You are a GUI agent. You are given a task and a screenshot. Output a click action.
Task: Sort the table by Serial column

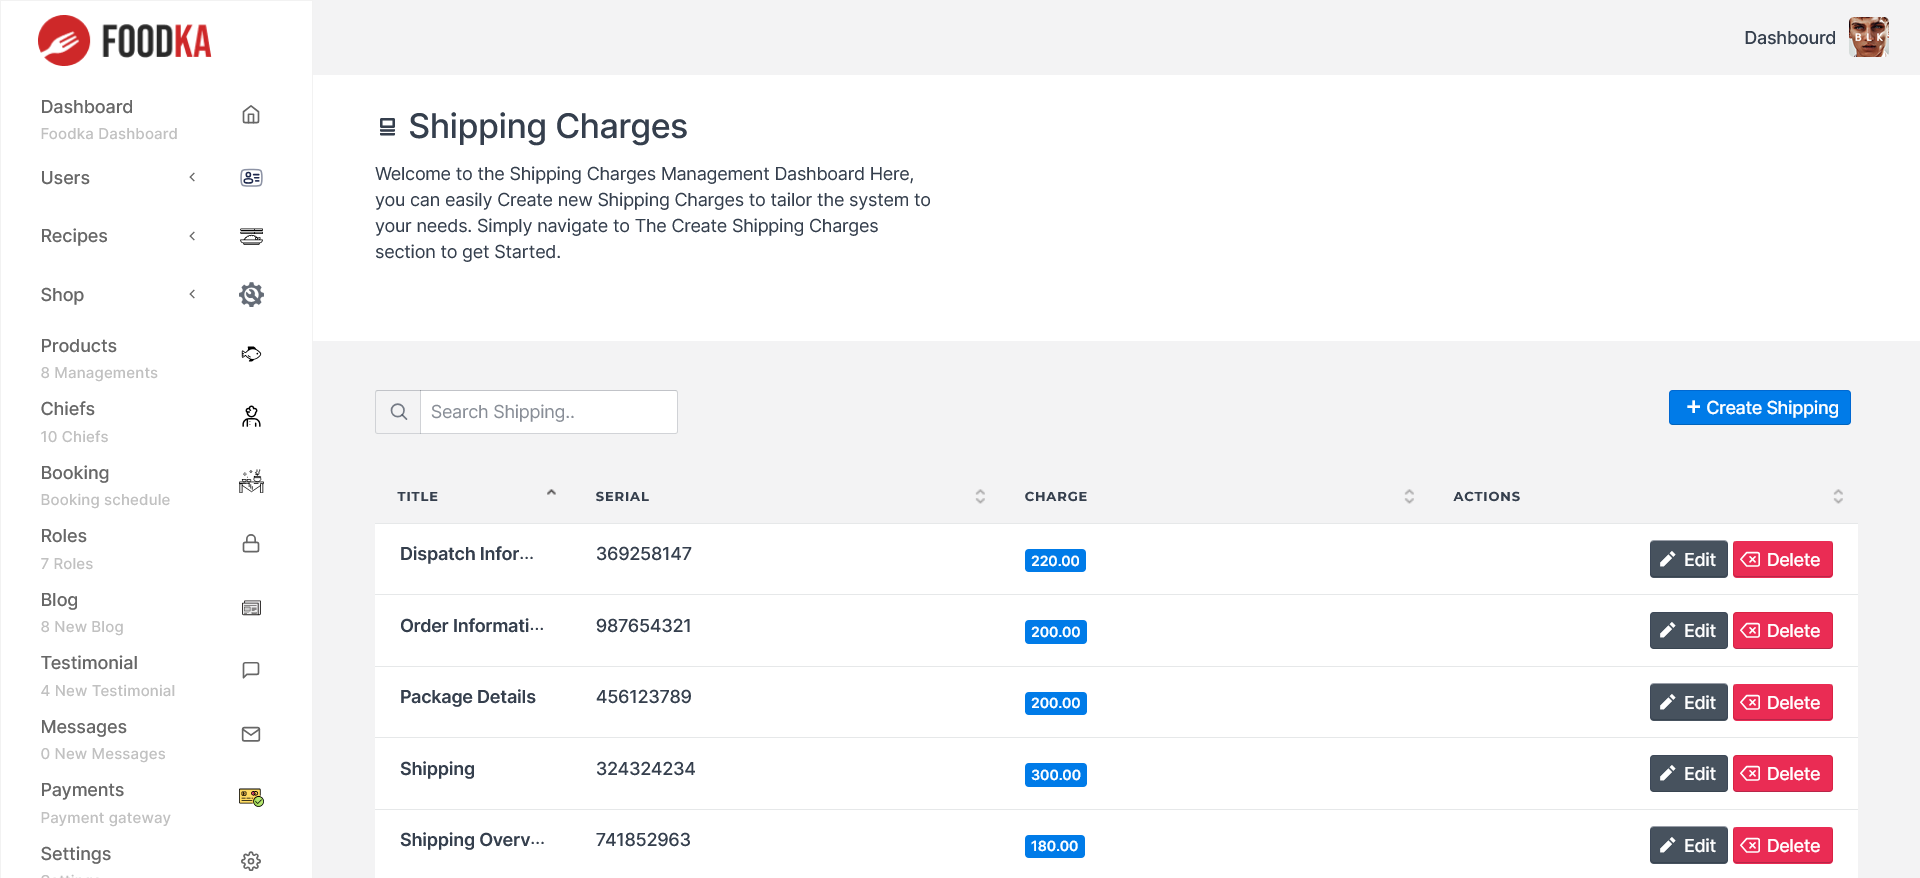pos(980,496)
